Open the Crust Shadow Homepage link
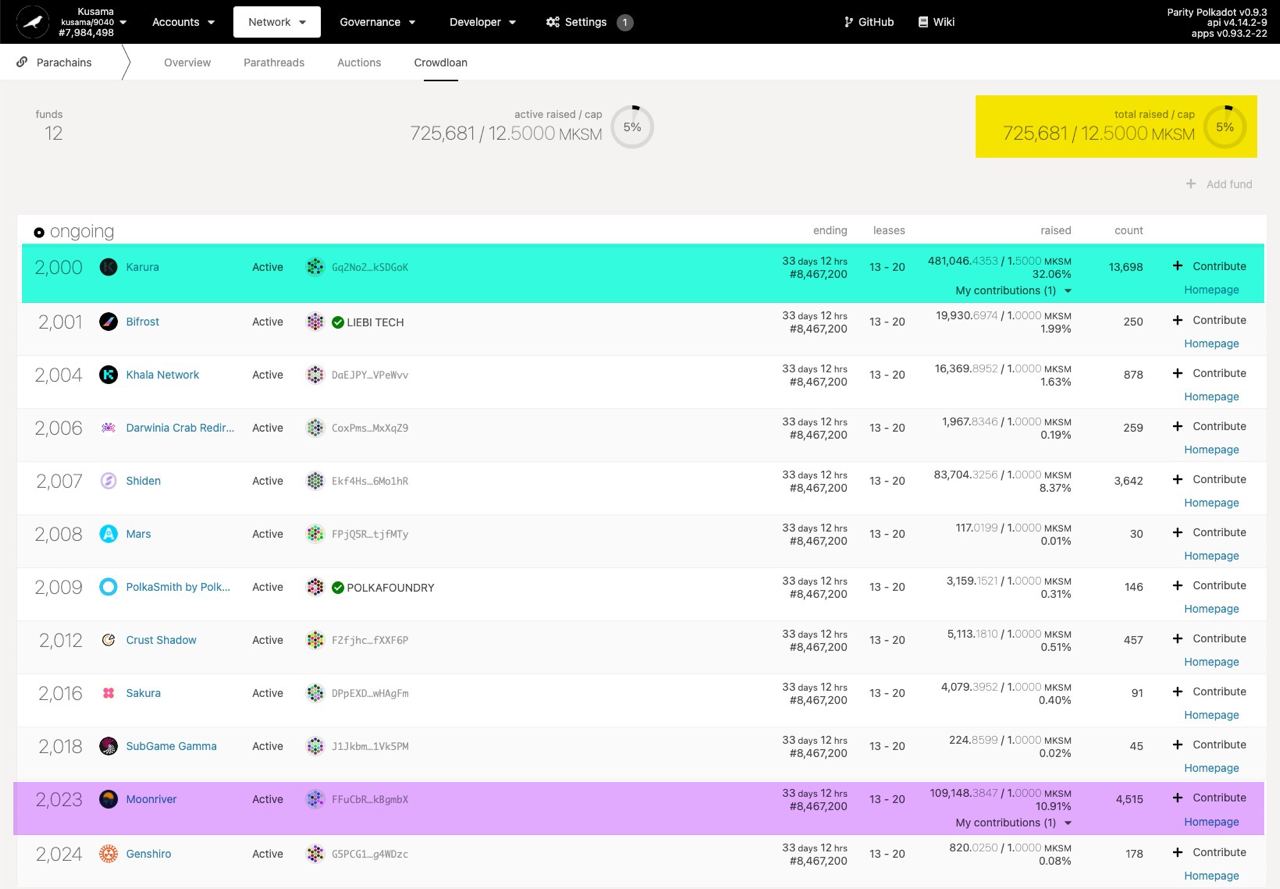The image size is (1280, 889). [1211, 662]
